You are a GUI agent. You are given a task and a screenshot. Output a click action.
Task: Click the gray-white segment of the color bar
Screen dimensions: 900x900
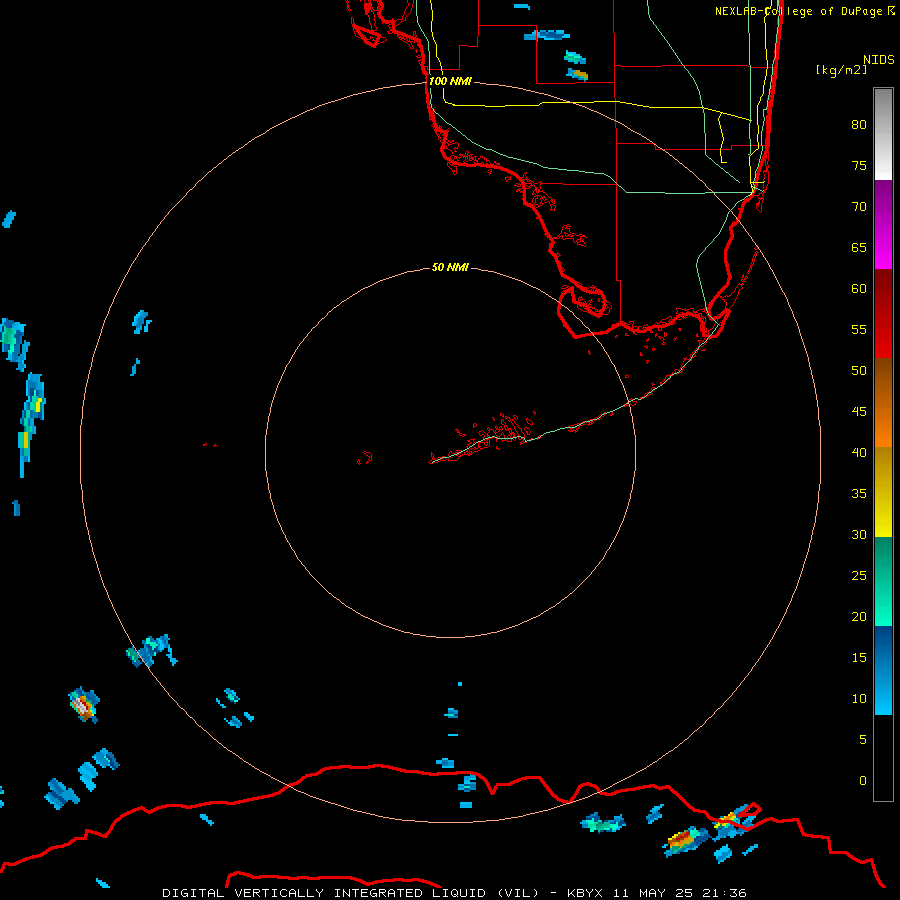(x=883, y=134)
